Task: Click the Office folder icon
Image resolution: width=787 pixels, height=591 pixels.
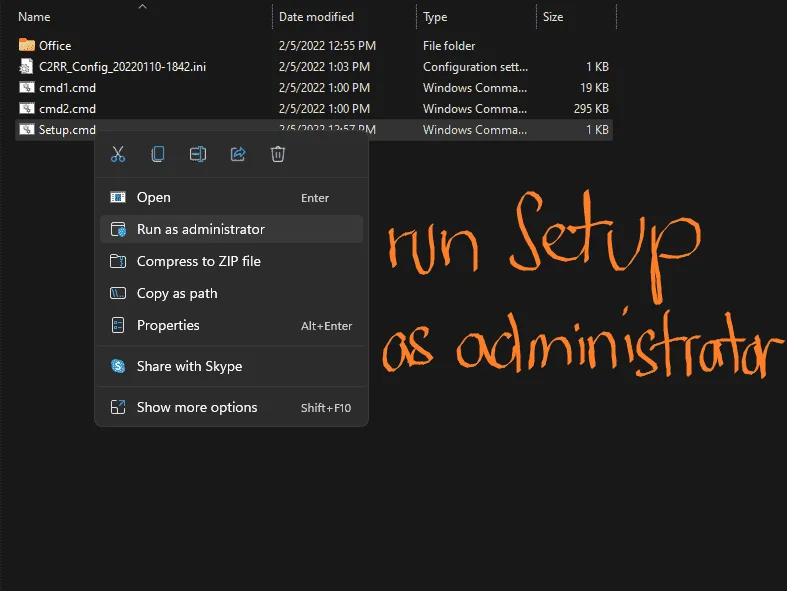Action: click(x=27, y=45)
